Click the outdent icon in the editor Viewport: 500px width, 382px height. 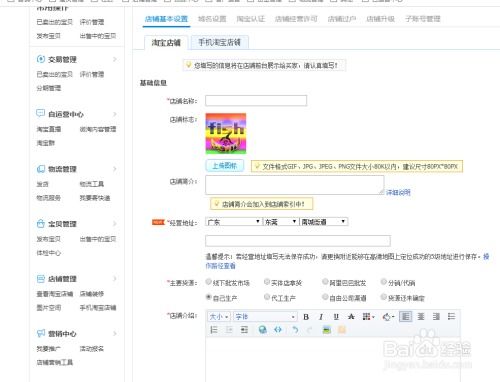229,330
